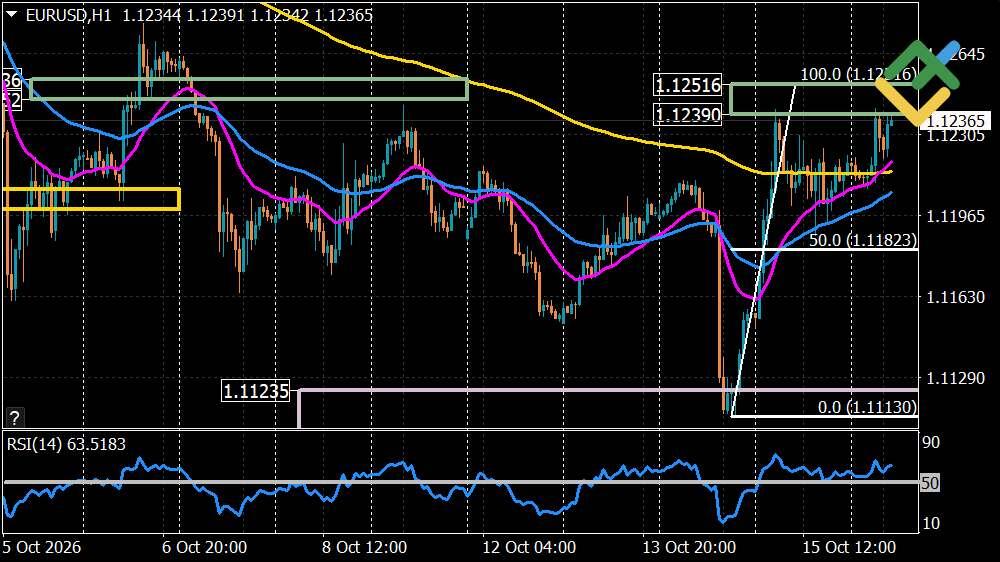Select the EURUSD,H1 symbol title text
The image size is (1000, 562).
pyautogui.click(x=69, y=15)
